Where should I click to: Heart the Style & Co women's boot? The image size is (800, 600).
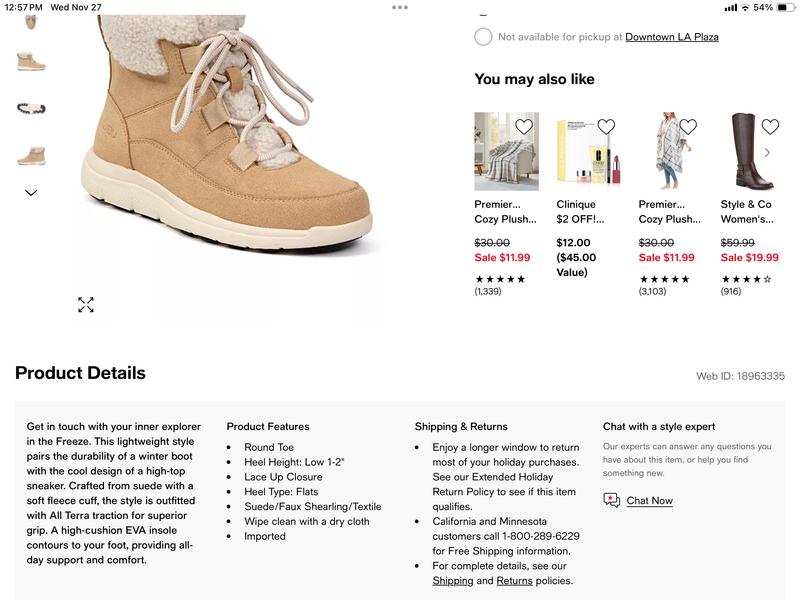coord(770,127)
